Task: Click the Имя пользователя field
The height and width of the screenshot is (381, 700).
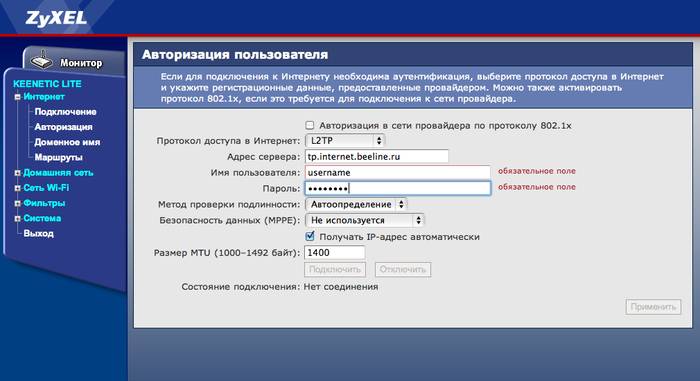Action: click(x=398, y=172)
